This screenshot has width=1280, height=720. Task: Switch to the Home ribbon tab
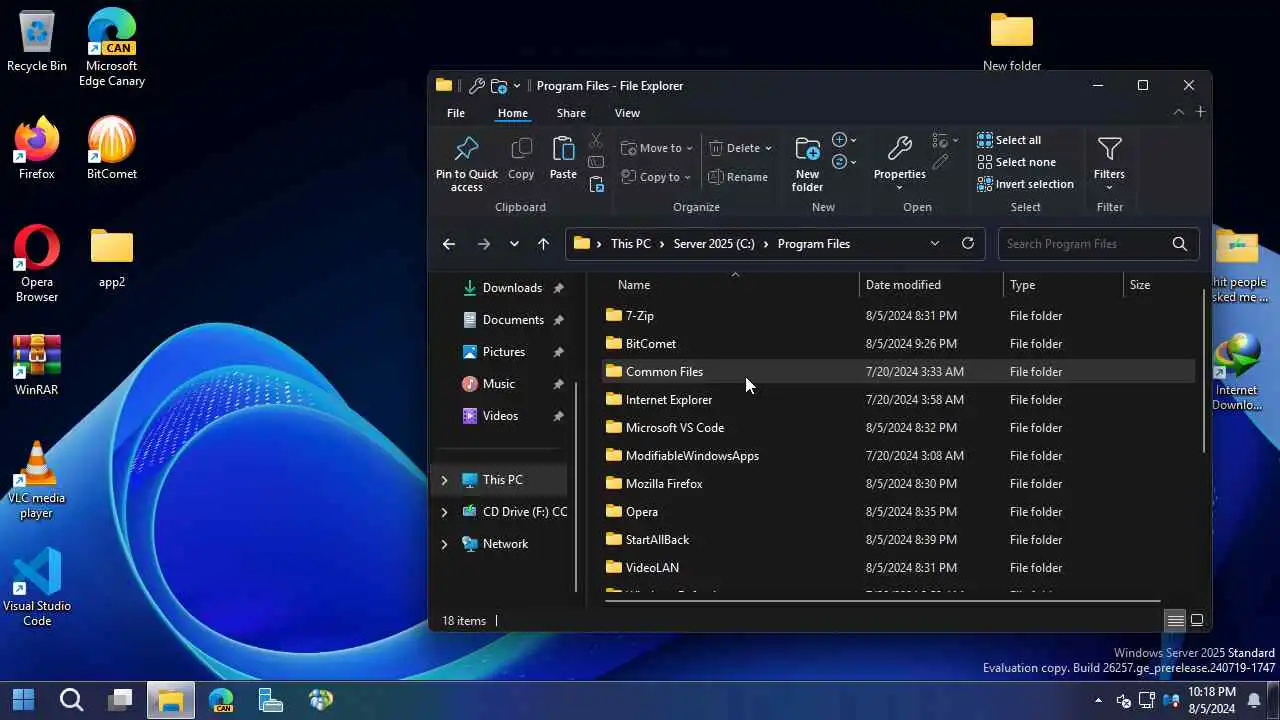[512, 113]
